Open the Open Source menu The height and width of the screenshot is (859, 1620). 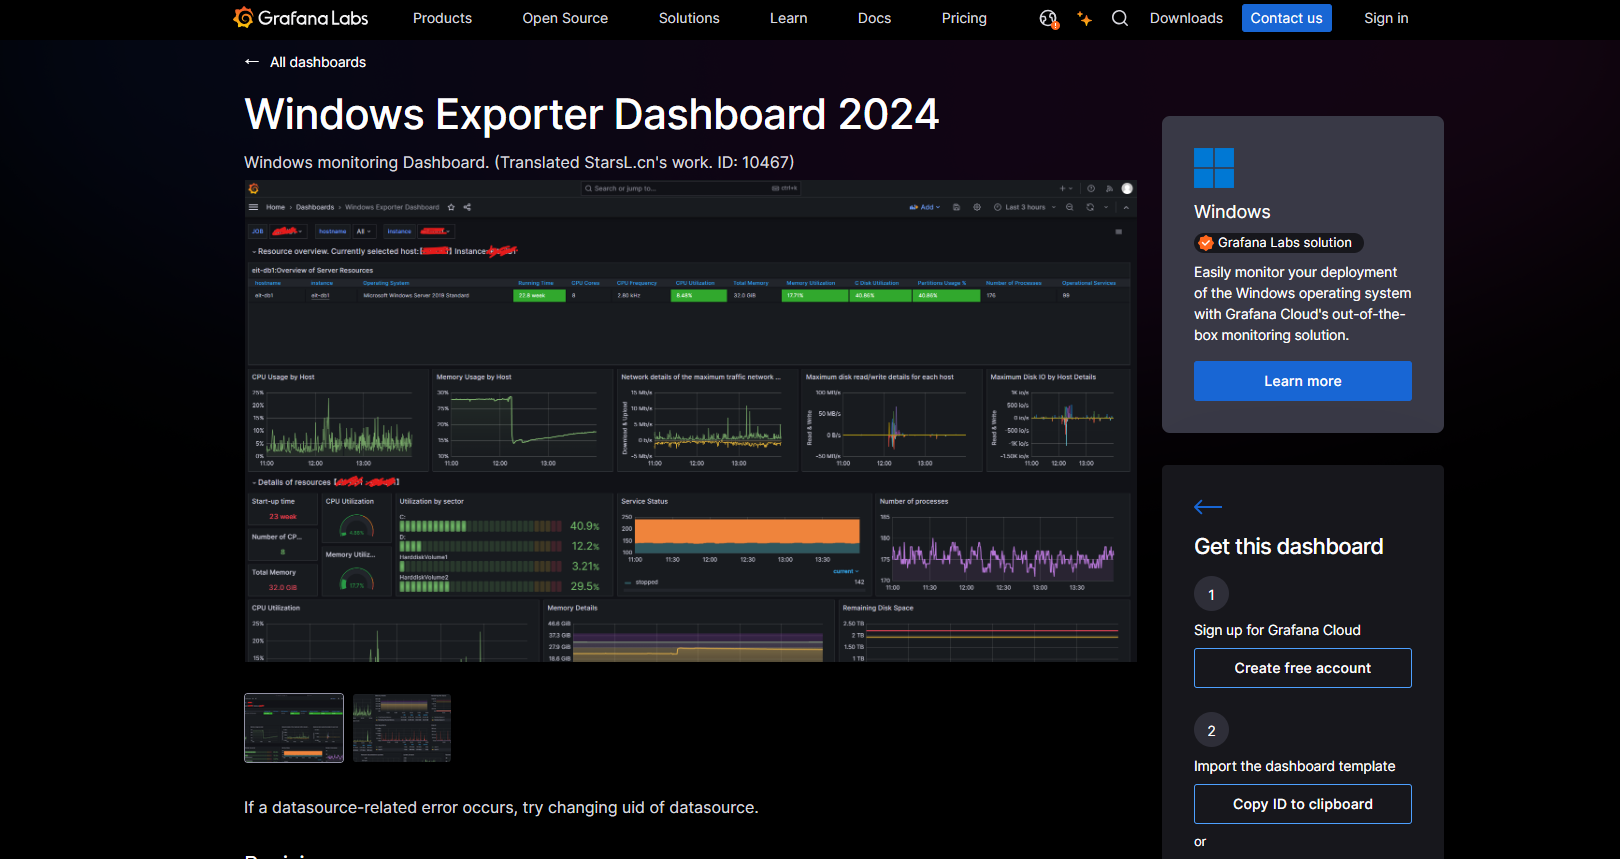pos(565,18)
